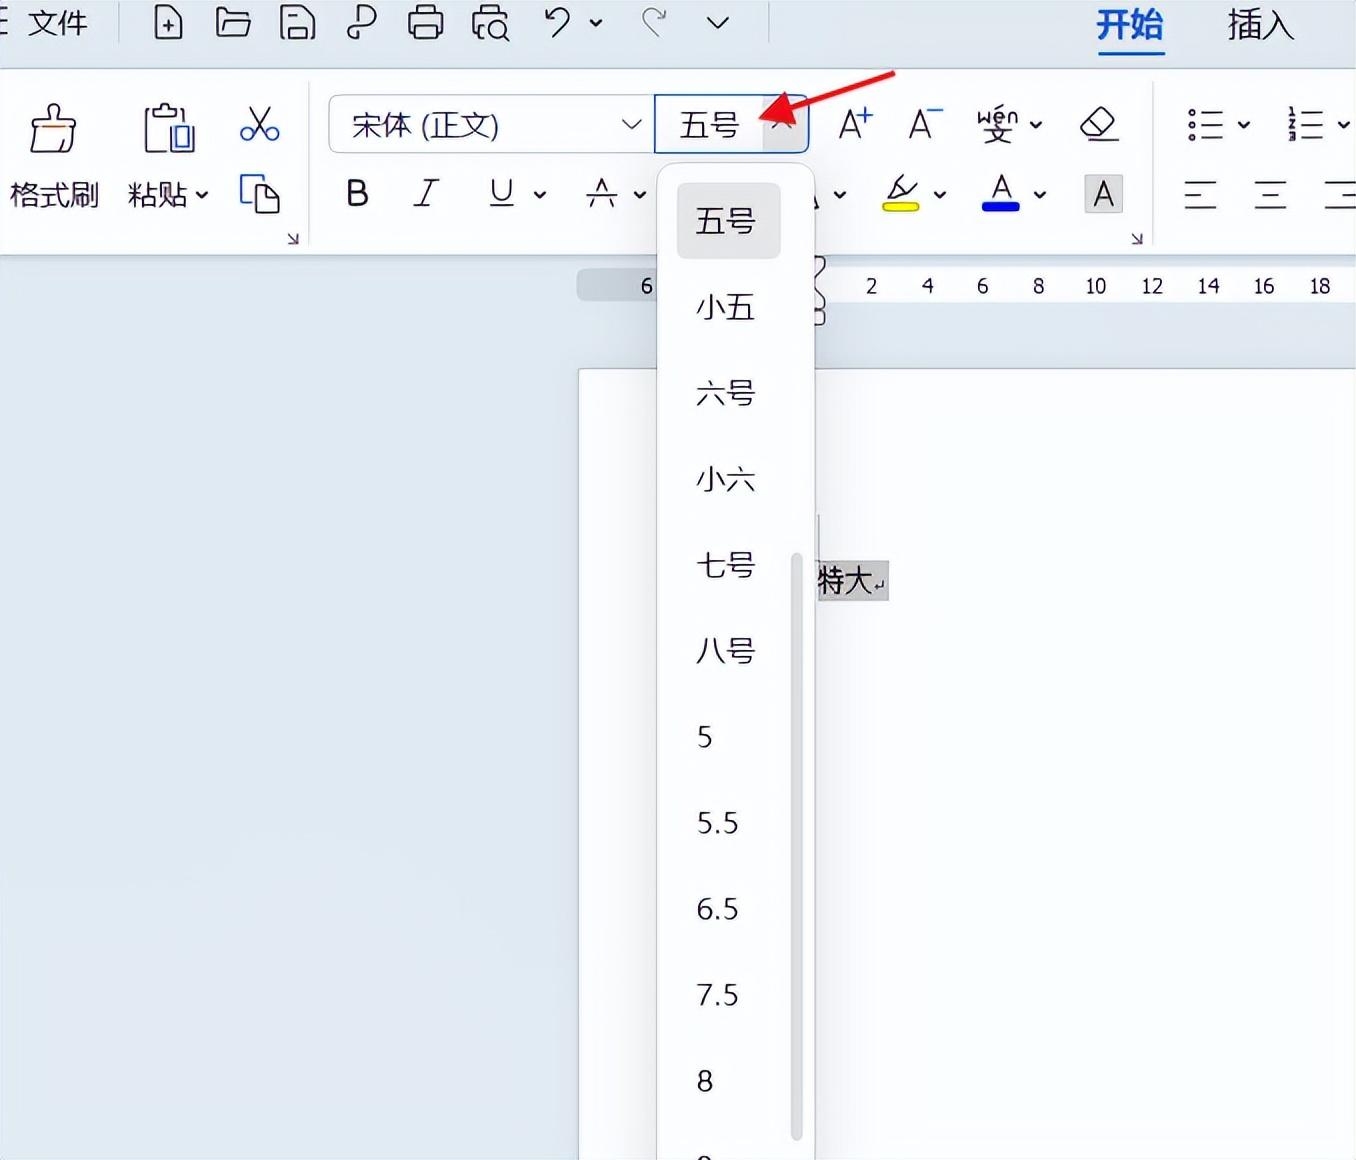1356x1160 pixels.
Task: Open the 文件 menu
Action: point(56,23)
